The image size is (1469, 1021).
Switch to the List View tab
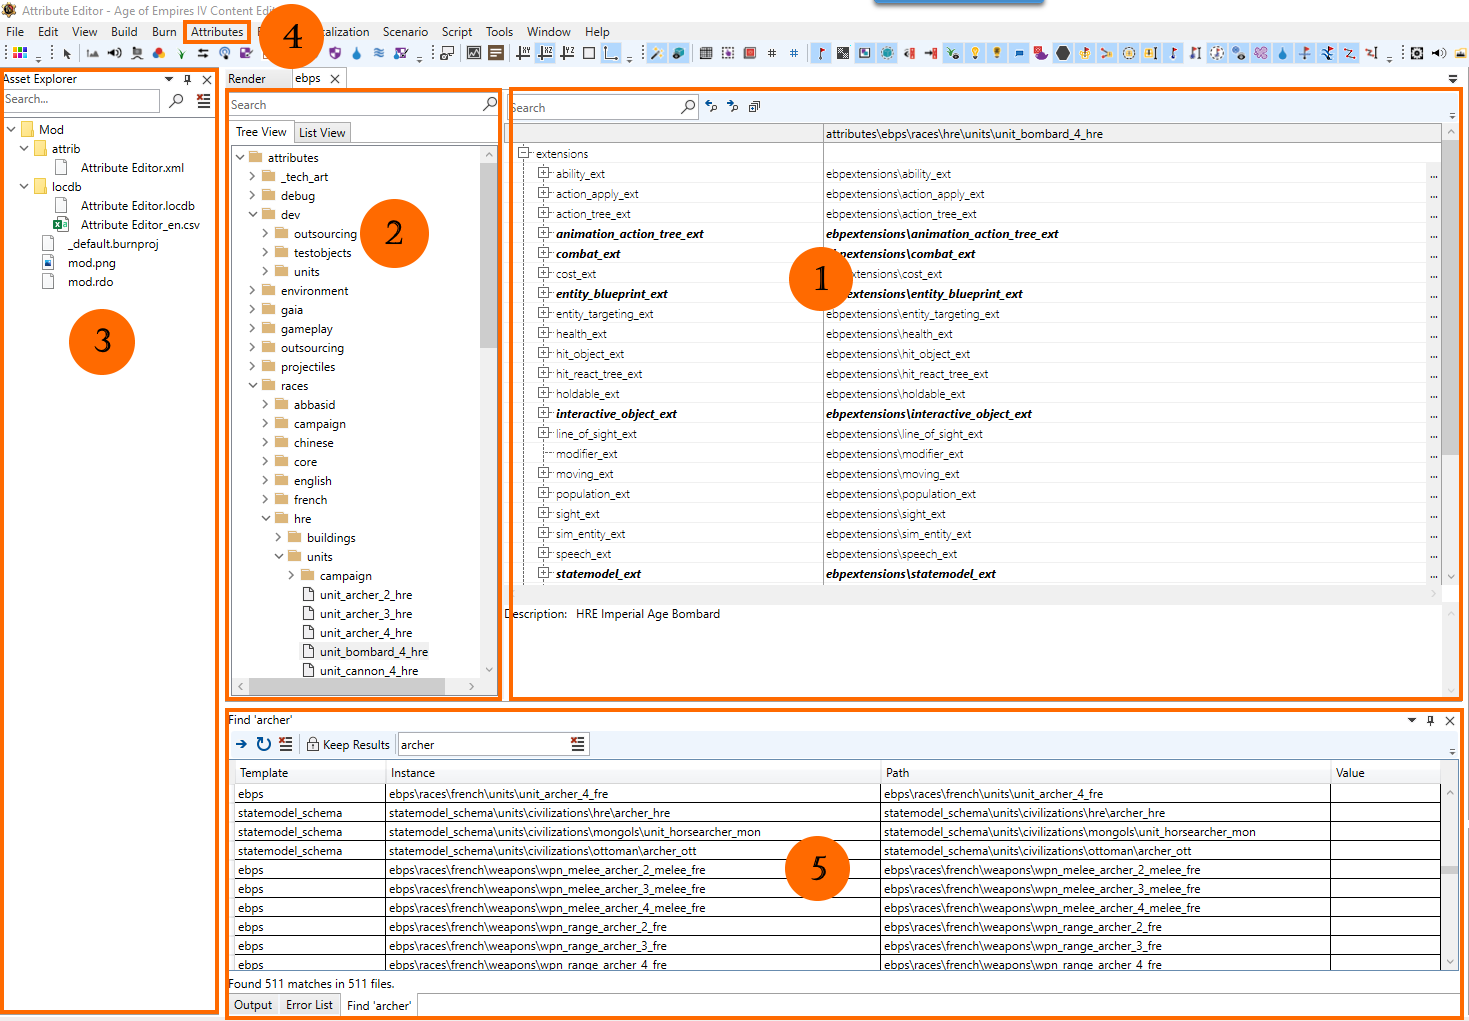pyautogui.click(x=322, y=132)
